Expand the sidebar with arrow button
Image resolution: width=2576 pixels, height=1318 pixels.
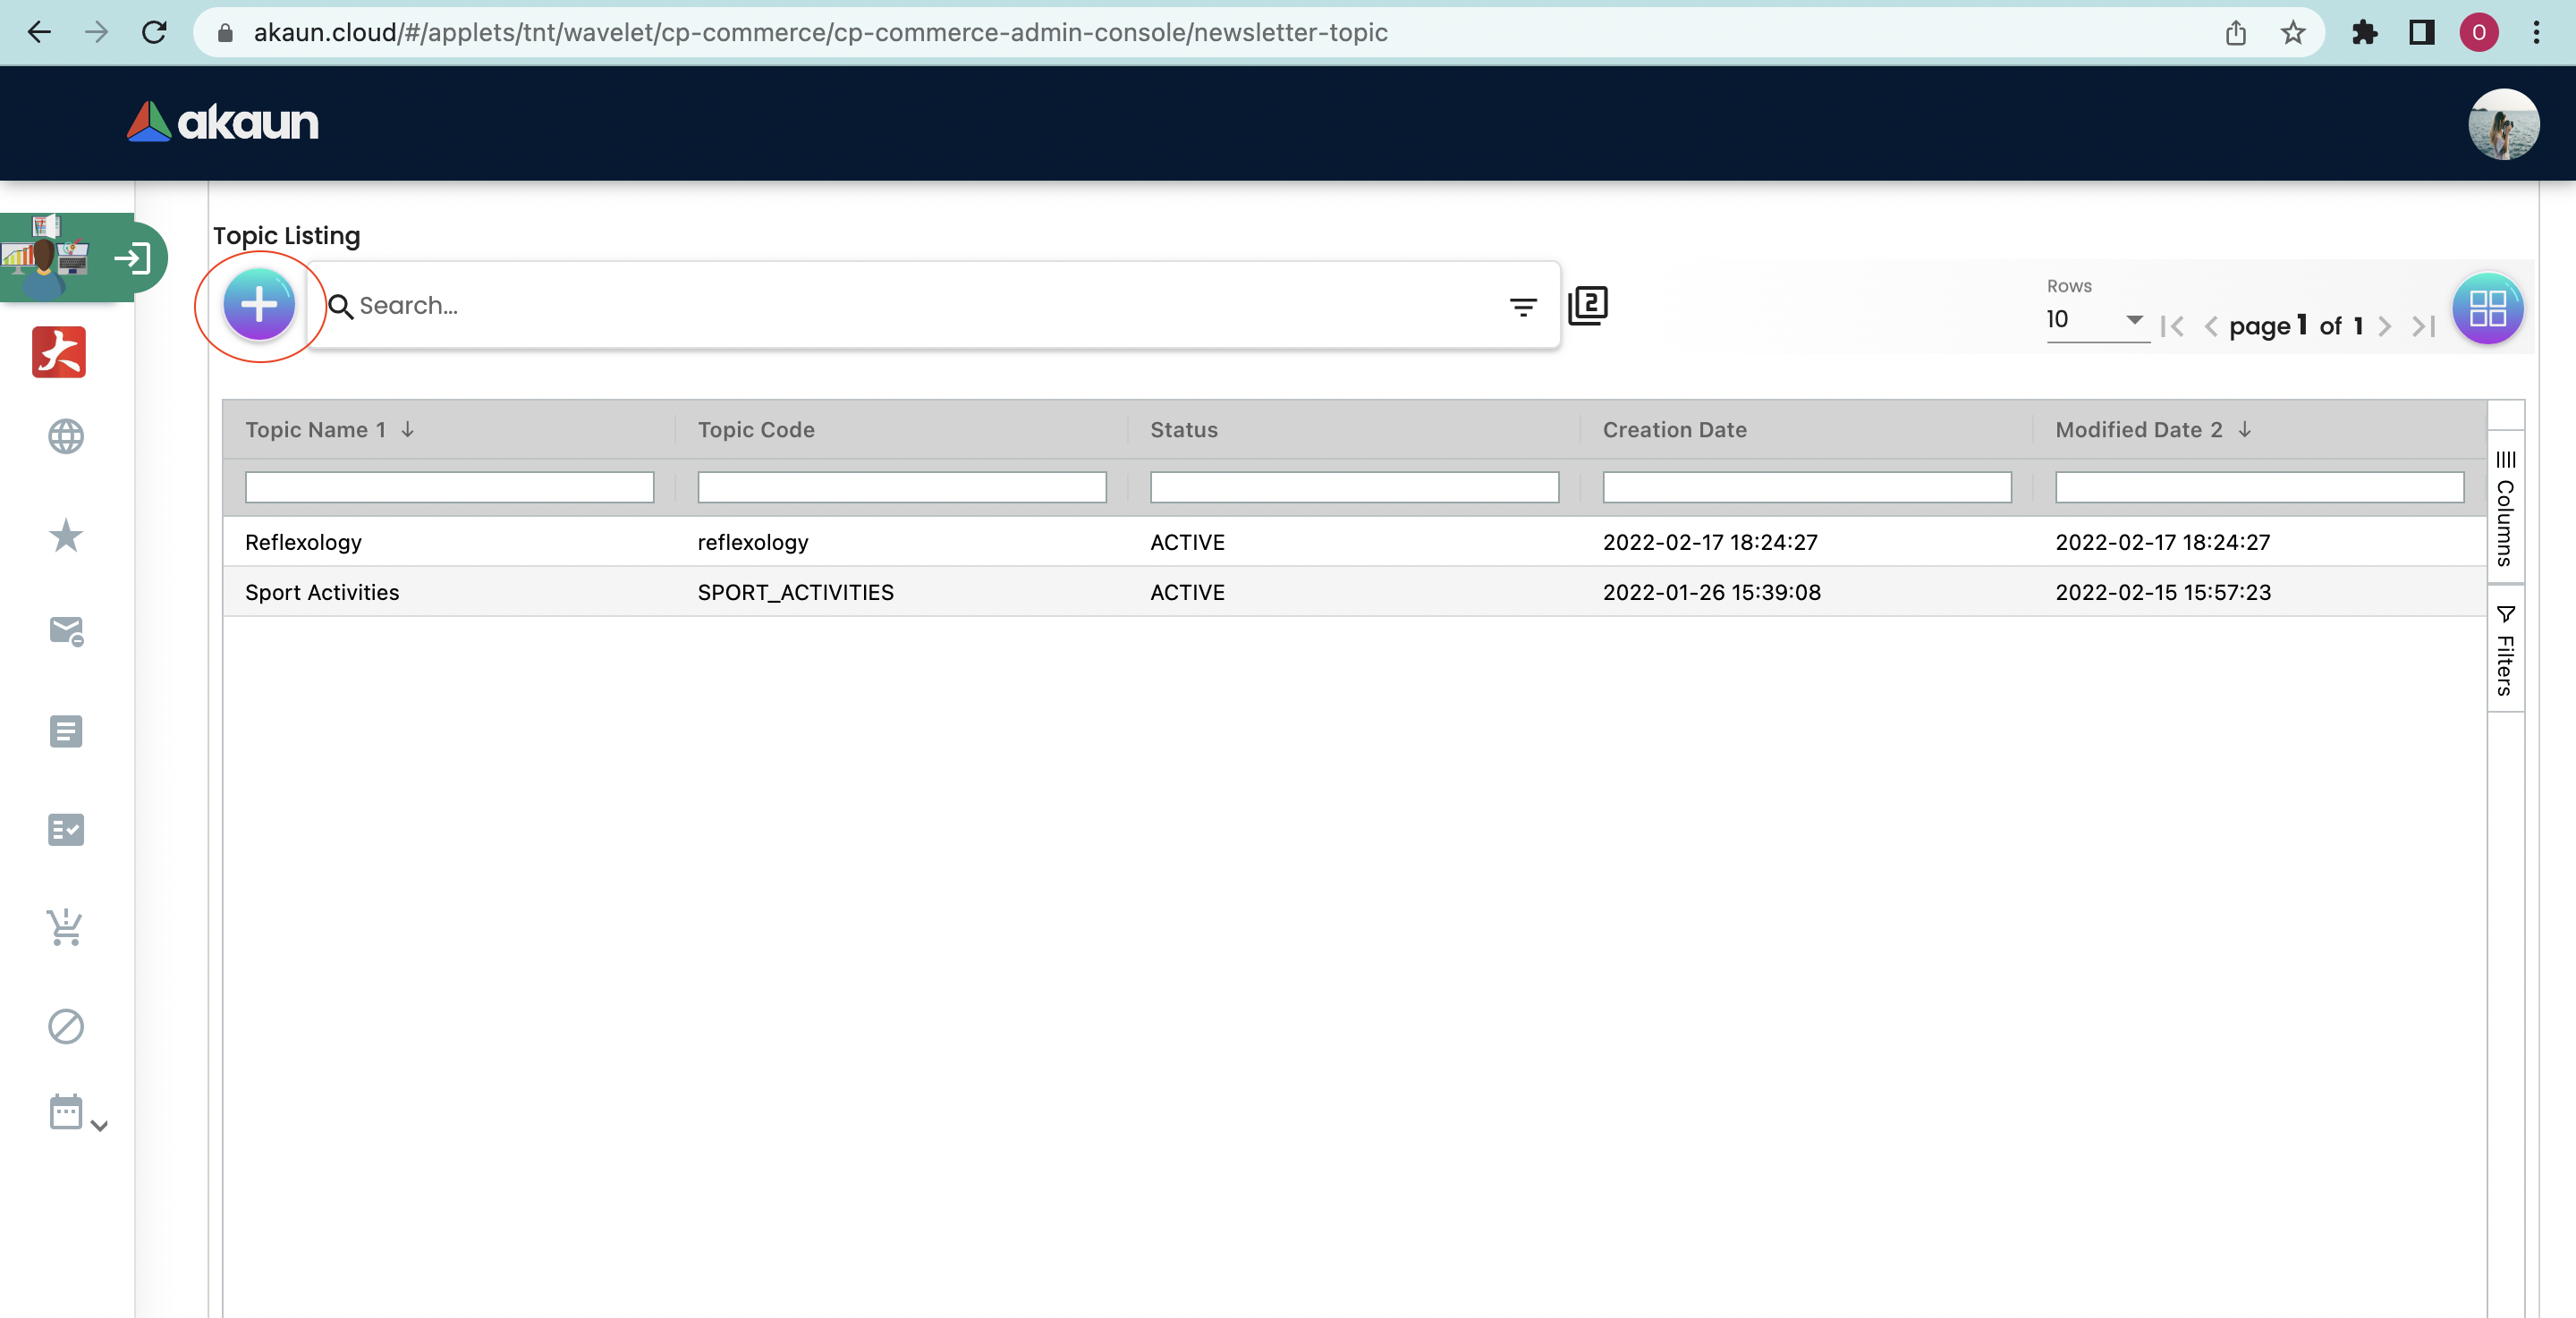click(132, 259)
